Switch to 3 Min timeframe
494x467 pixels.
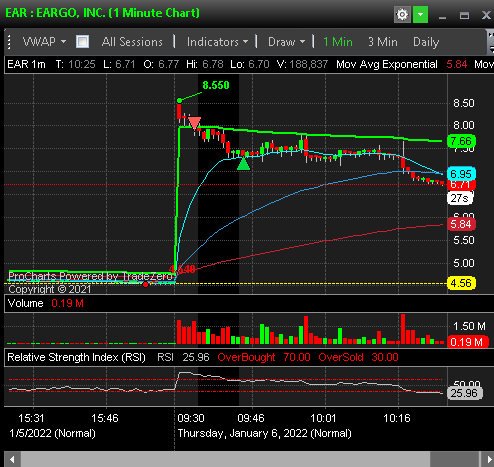tap(383, 42)
